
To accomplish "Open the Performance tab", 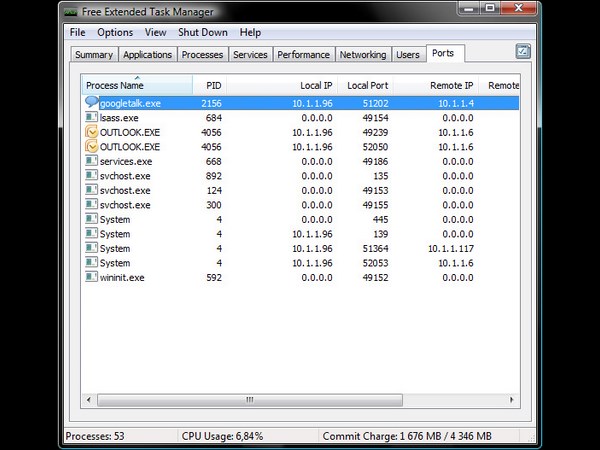I will [x=303, y=55].
